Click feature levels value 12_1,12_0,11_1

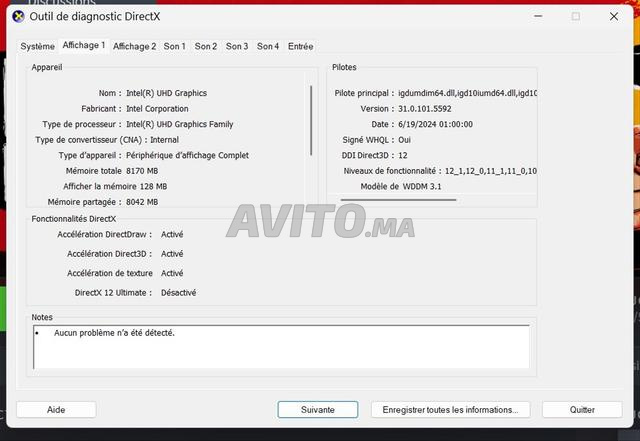[x=491, y=171]
